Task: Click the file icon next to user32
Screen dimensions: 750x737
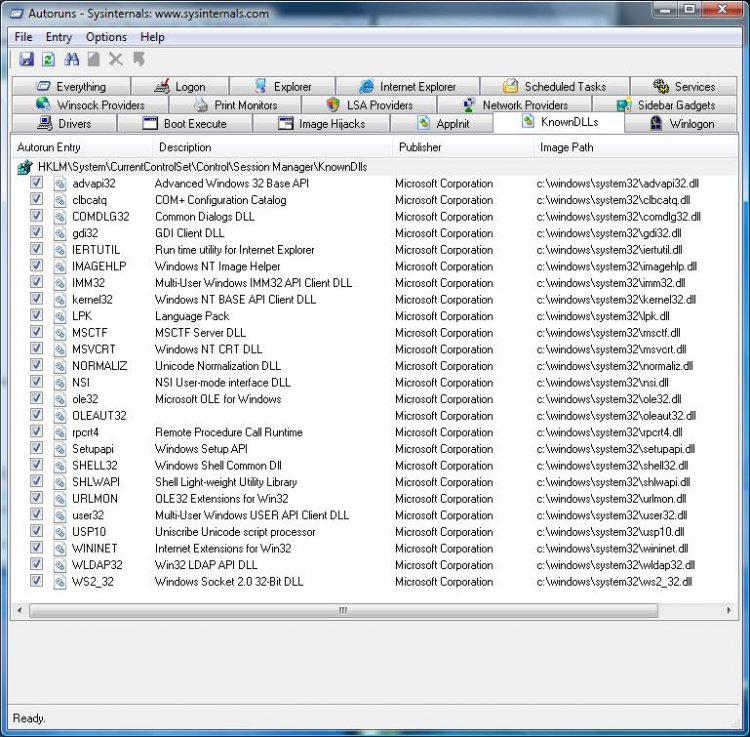Action: tap(60, 516)
